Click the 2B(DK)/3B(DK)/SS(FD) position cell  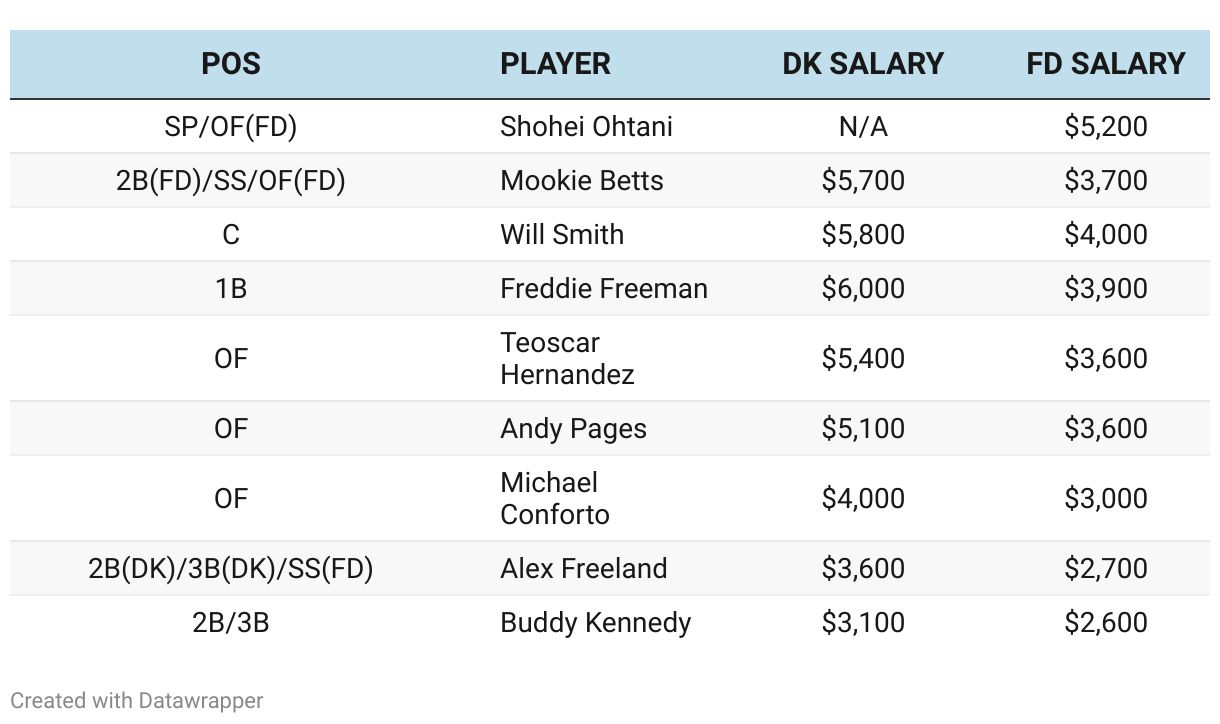pos(231,569)
